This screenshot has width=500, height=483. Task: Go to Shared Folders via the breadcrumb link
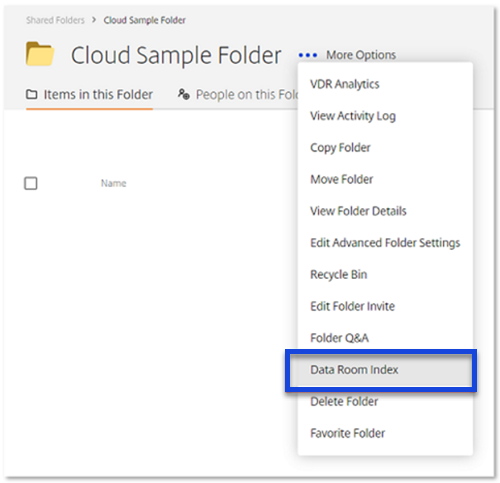(55, 20)
